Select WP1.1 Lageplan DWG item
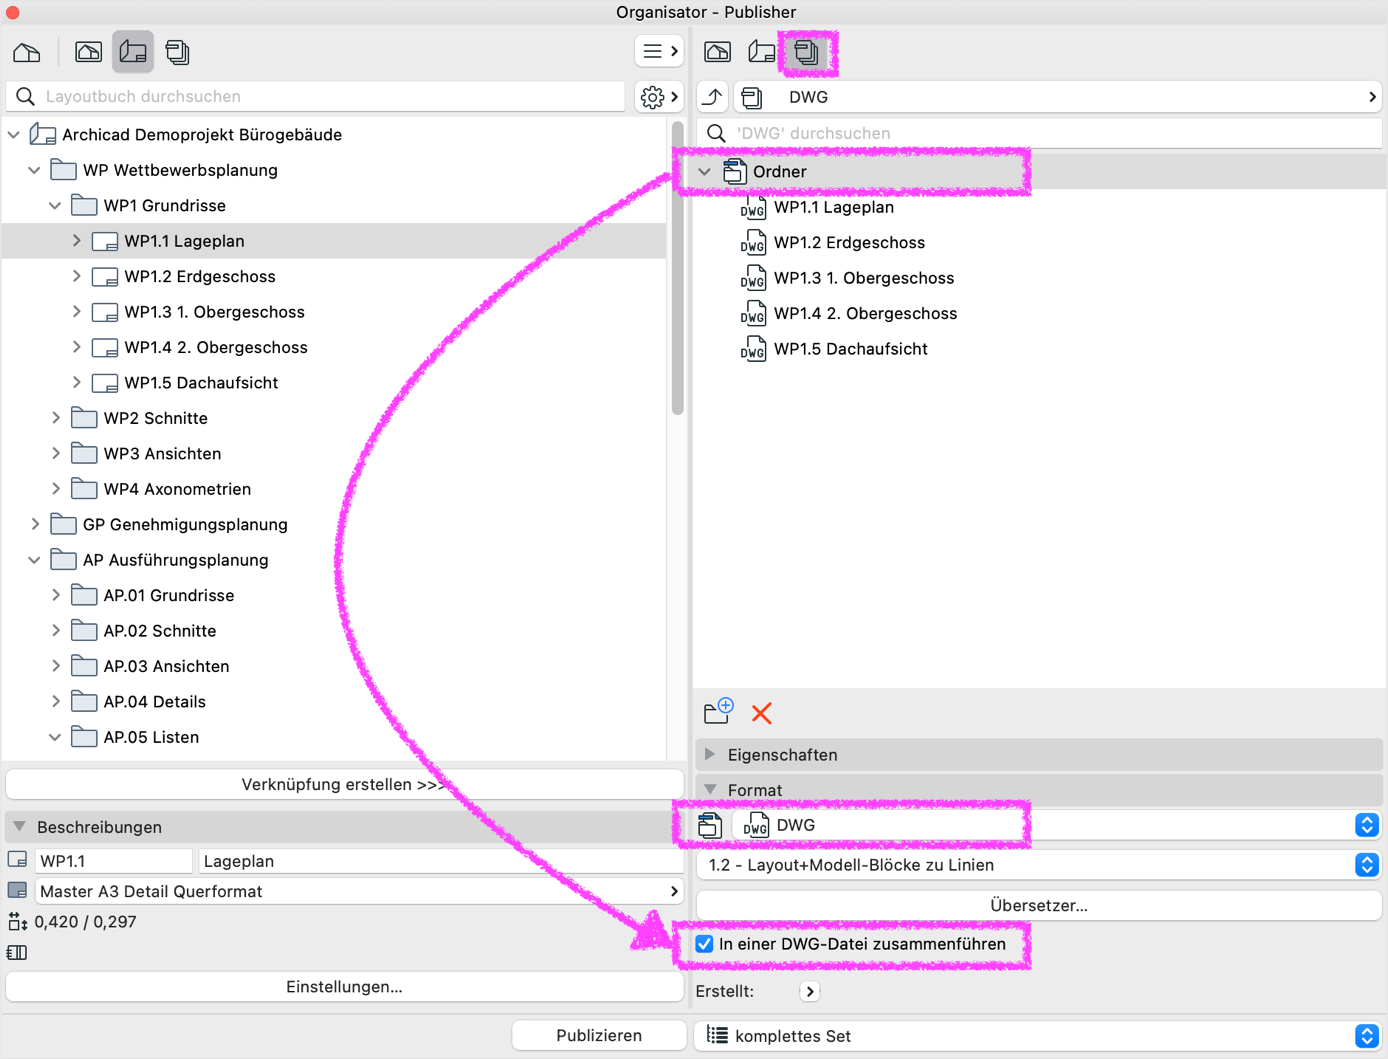The height and width of the screenshot is (1059, 1388). (x=817, y=208)
